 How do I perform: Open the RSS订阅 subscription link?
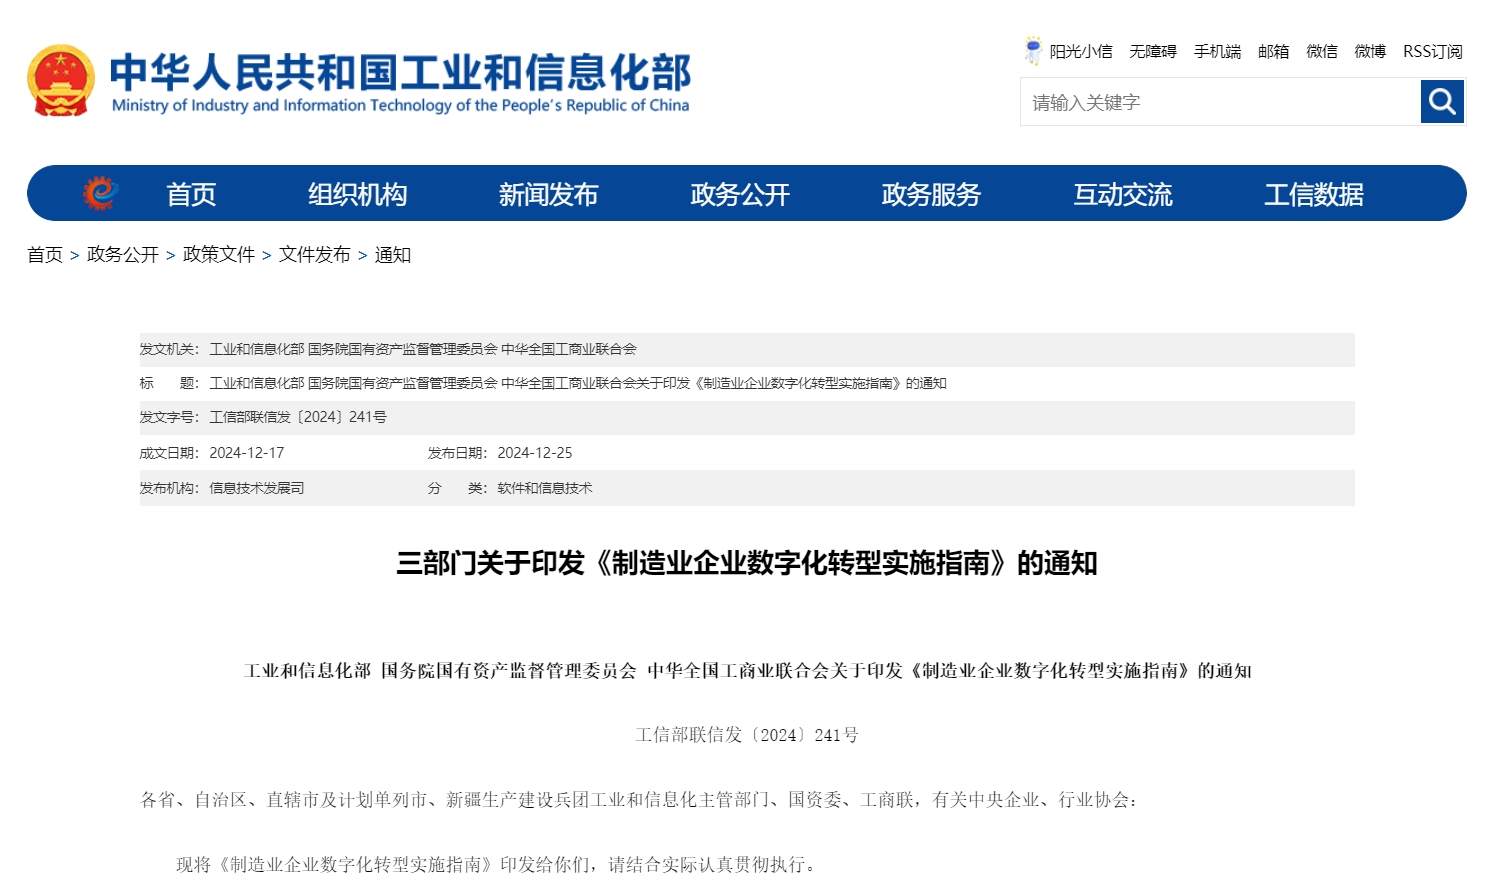pyautogui.click(x=1432, y=51)
